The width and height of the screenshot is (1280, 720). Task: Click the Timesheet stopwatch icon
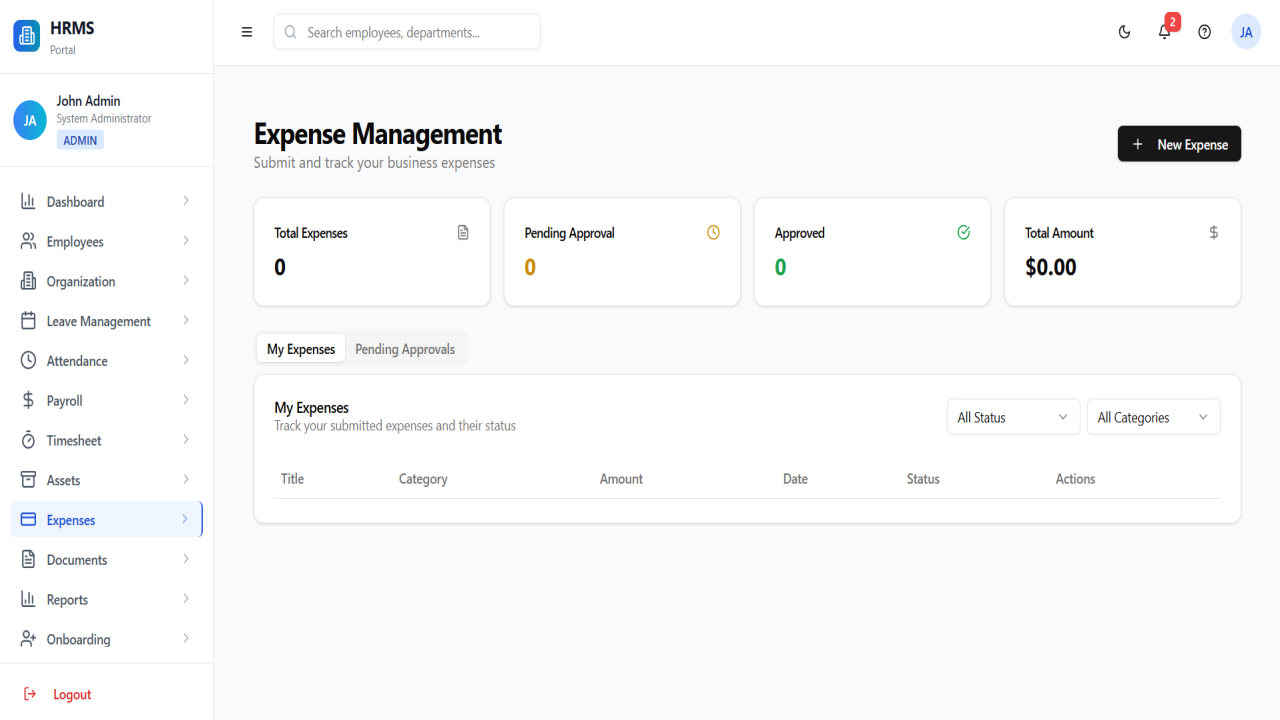click(x=28, y=440)
